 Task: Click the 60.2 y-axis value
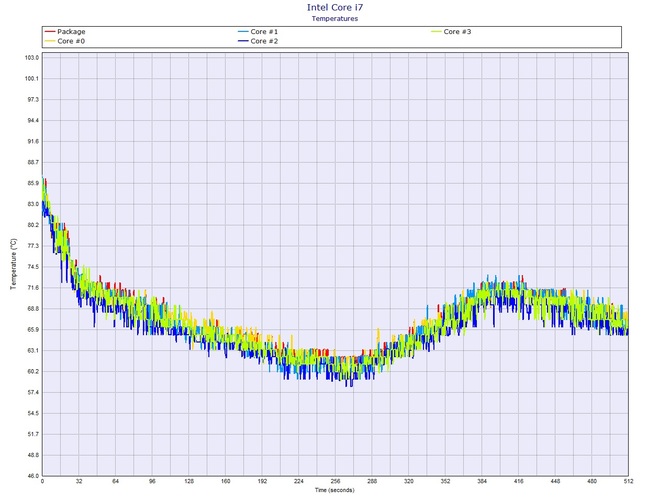pyautogui.click(x=33, y=372)
